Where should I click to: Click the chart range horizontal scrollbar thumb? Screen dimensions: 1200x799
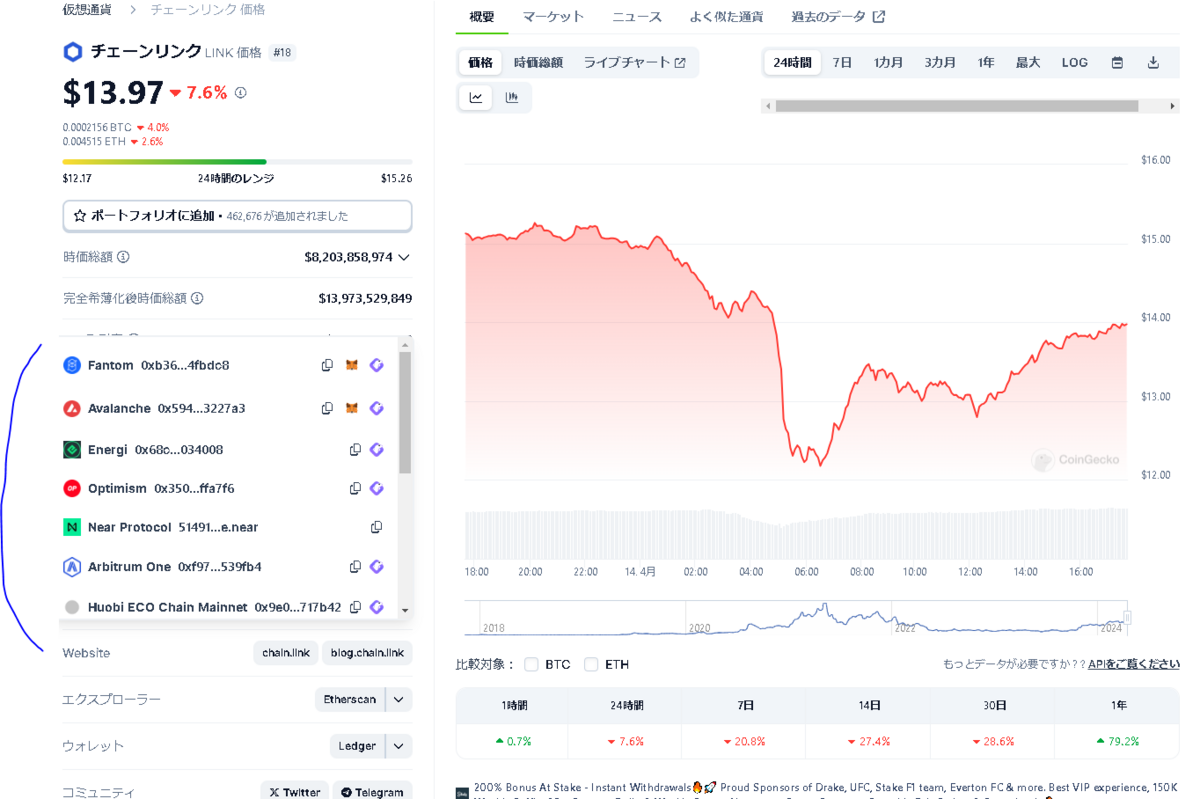[957, 106]
